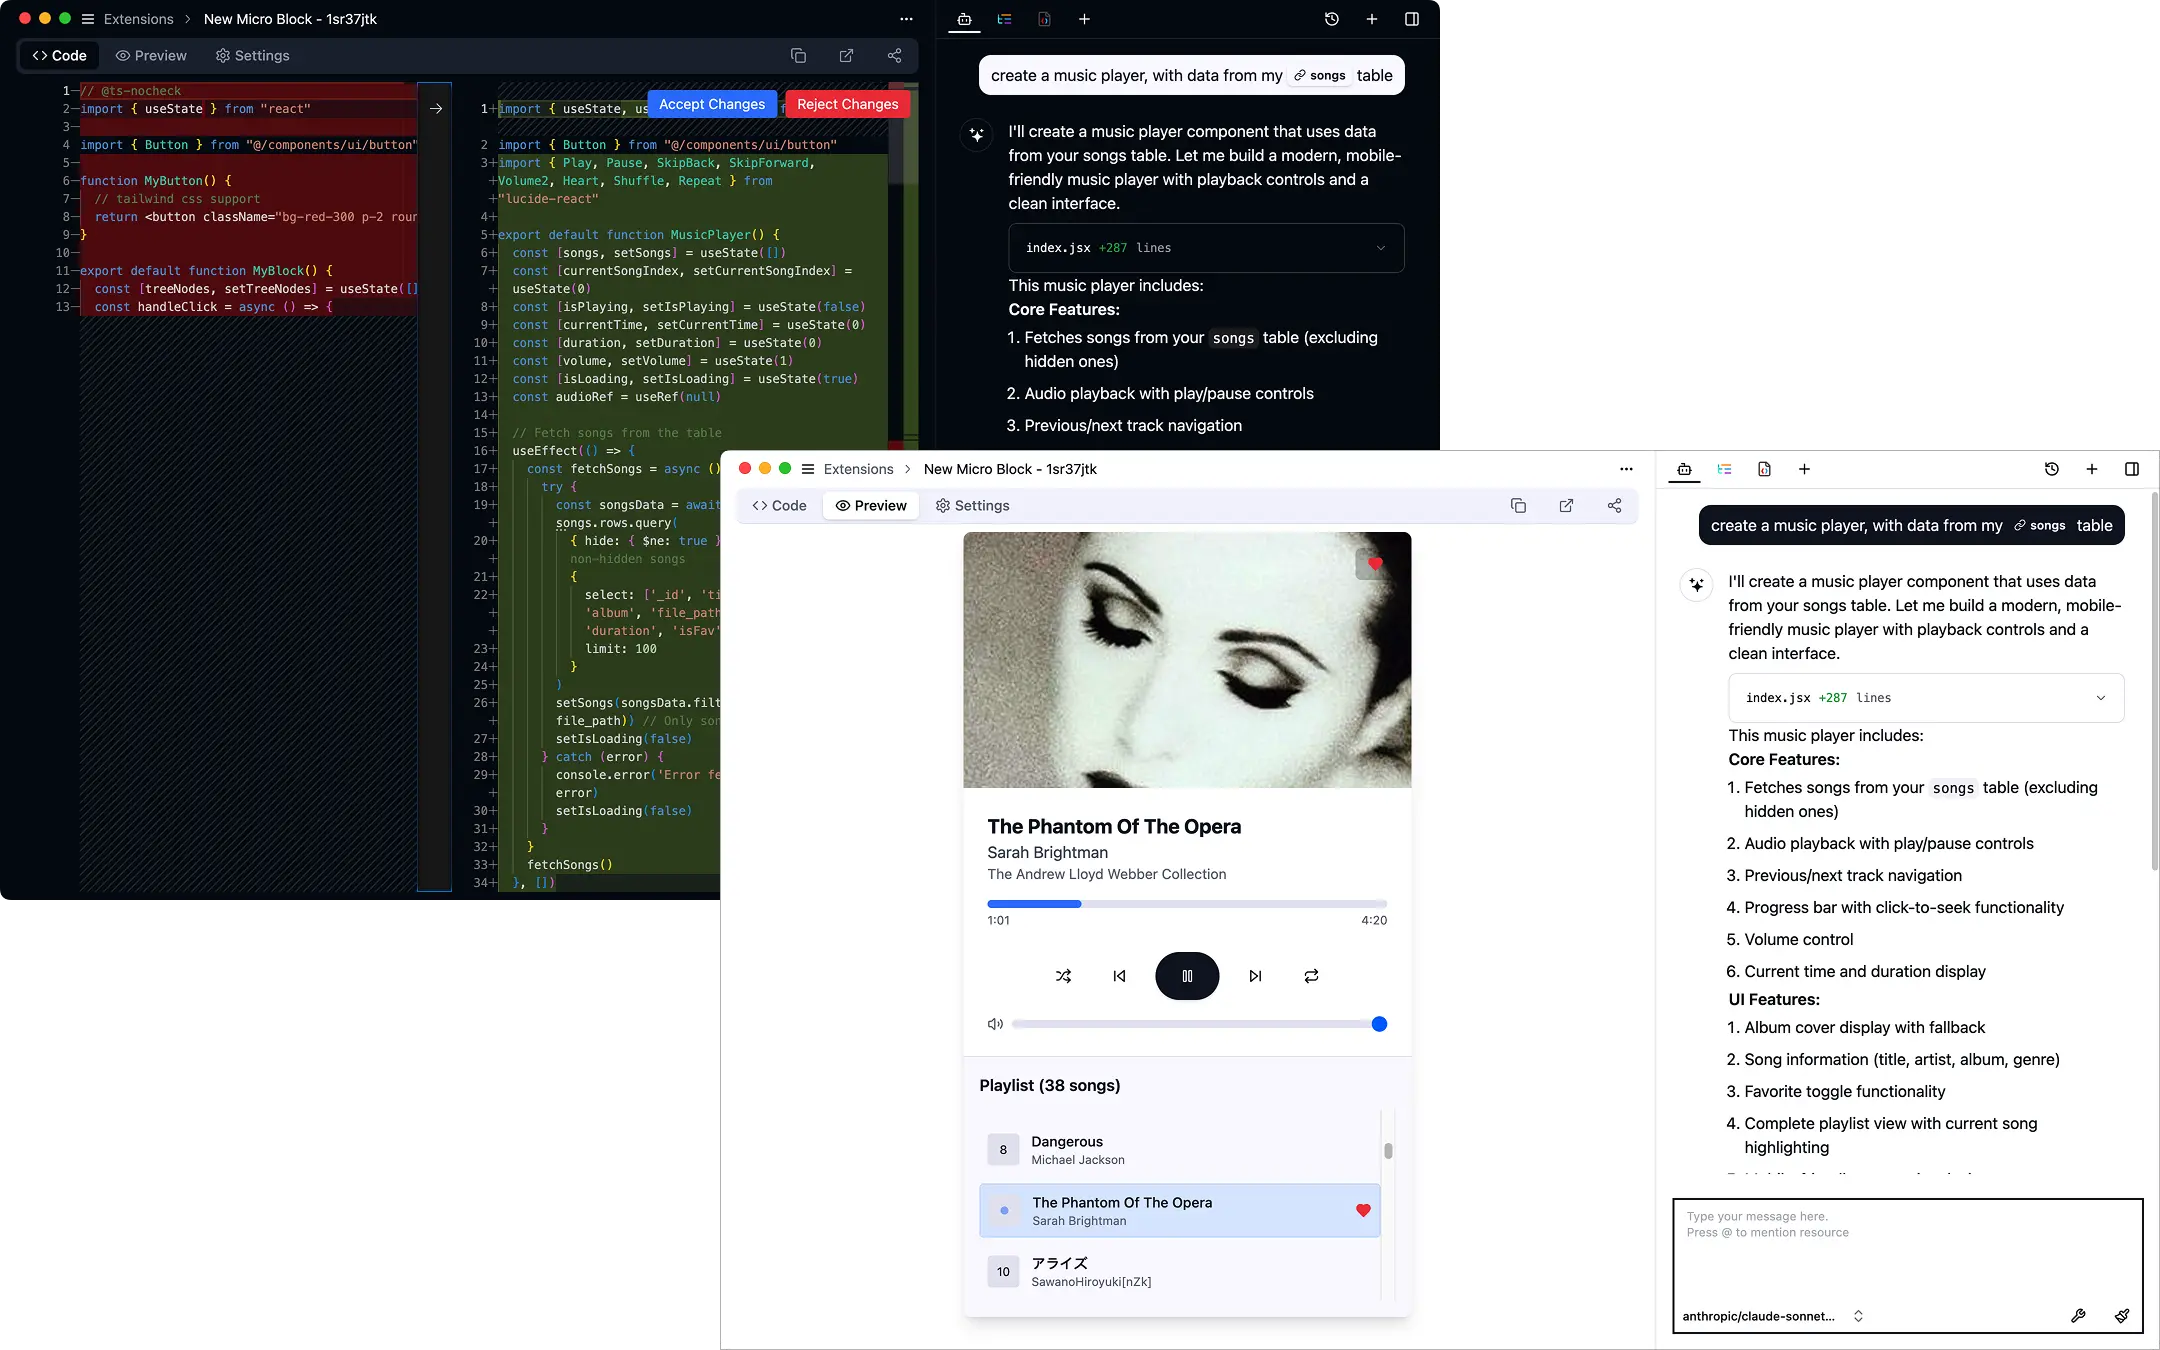The image size is (2160, 1350).
Task: Pause the playing song
Action: pos(1187,976)
